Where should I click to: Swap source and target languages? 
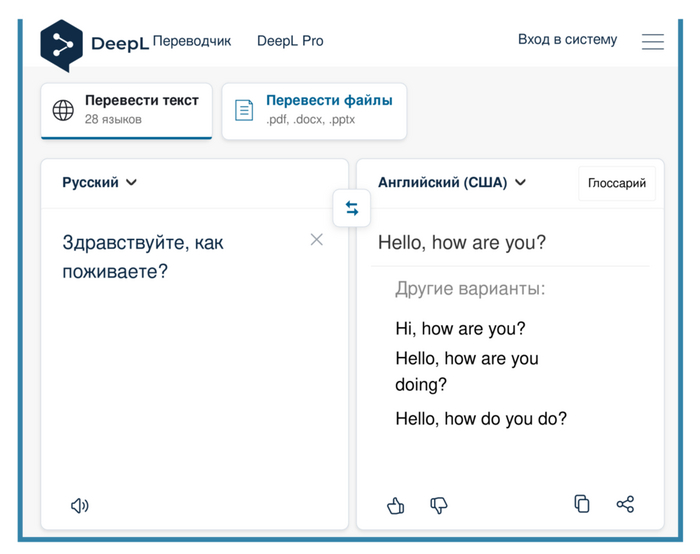pyautogui.click(x=352, y=208)
